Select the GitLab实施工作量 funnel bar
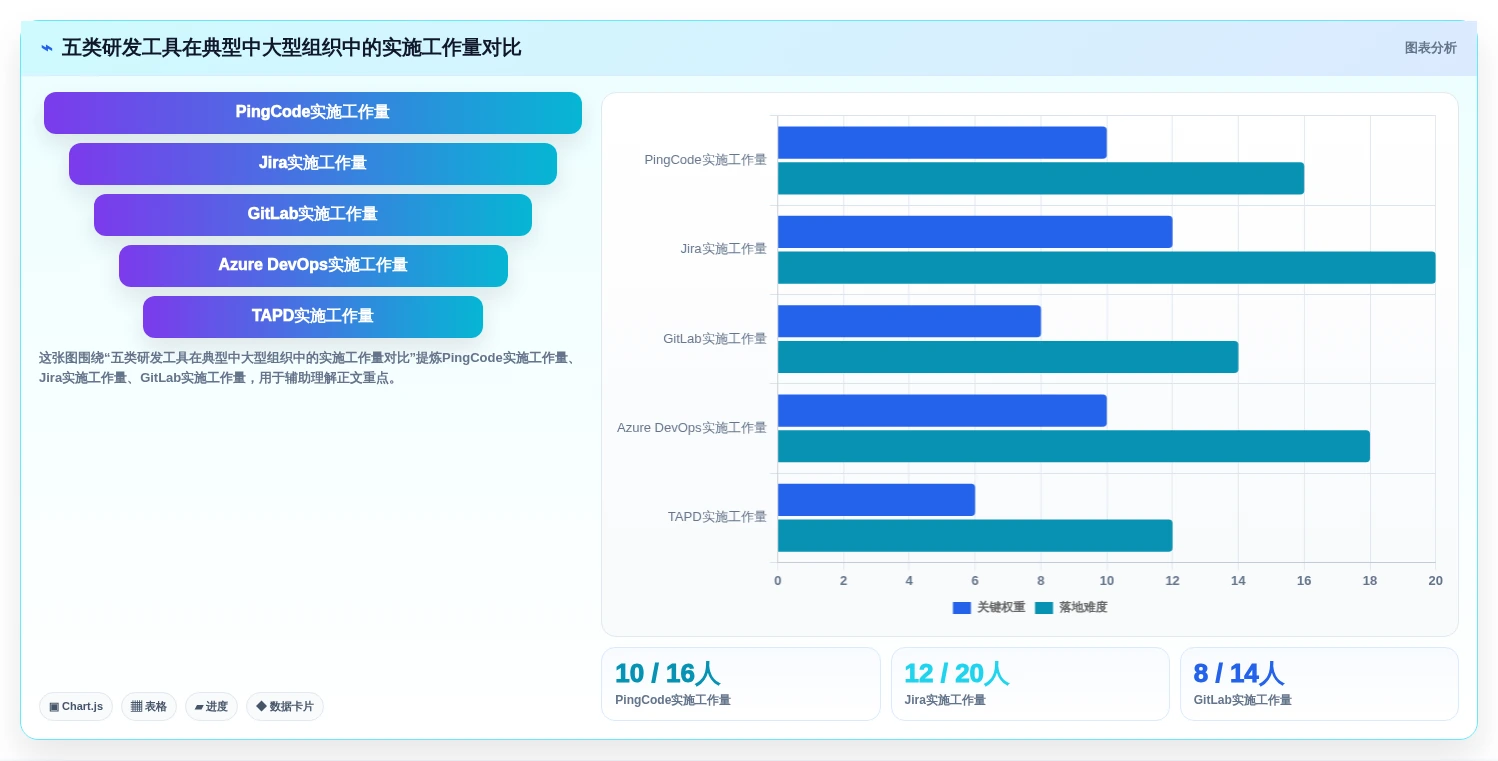1498x761 pixels. coord(313,215)
